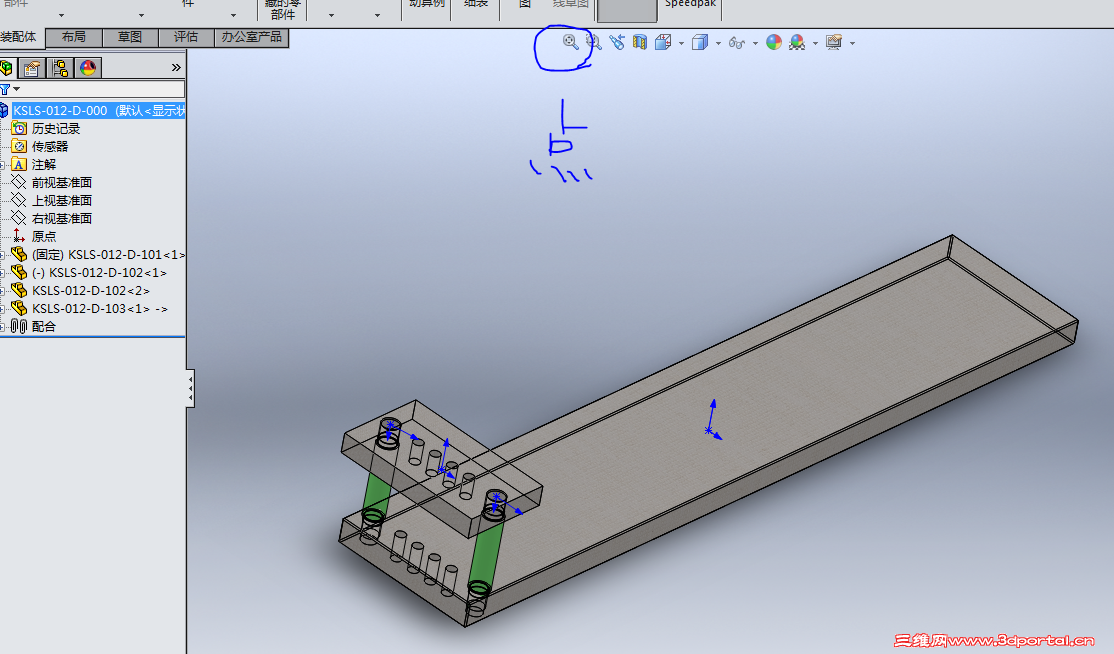The width and height of the screenshot is (1114, 654).
Task: Select the Zoom to Area tool
Action: coord(594,42)
